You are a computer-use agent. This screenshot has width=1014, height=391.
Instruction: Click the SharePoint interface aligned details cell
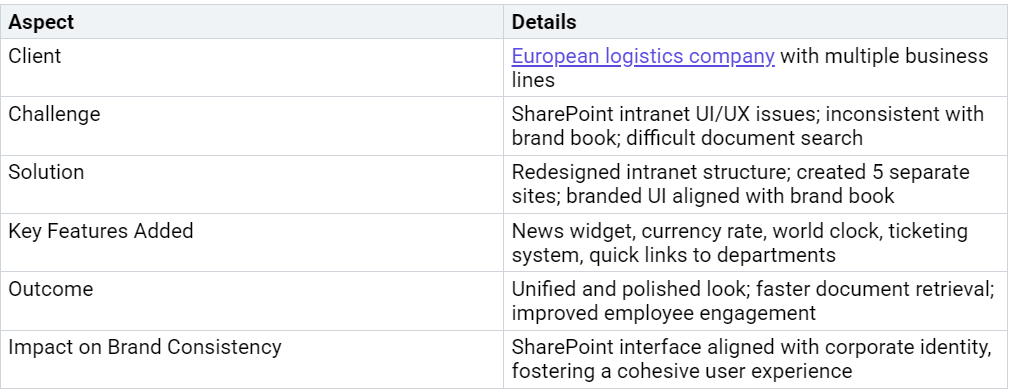[755, 359]
